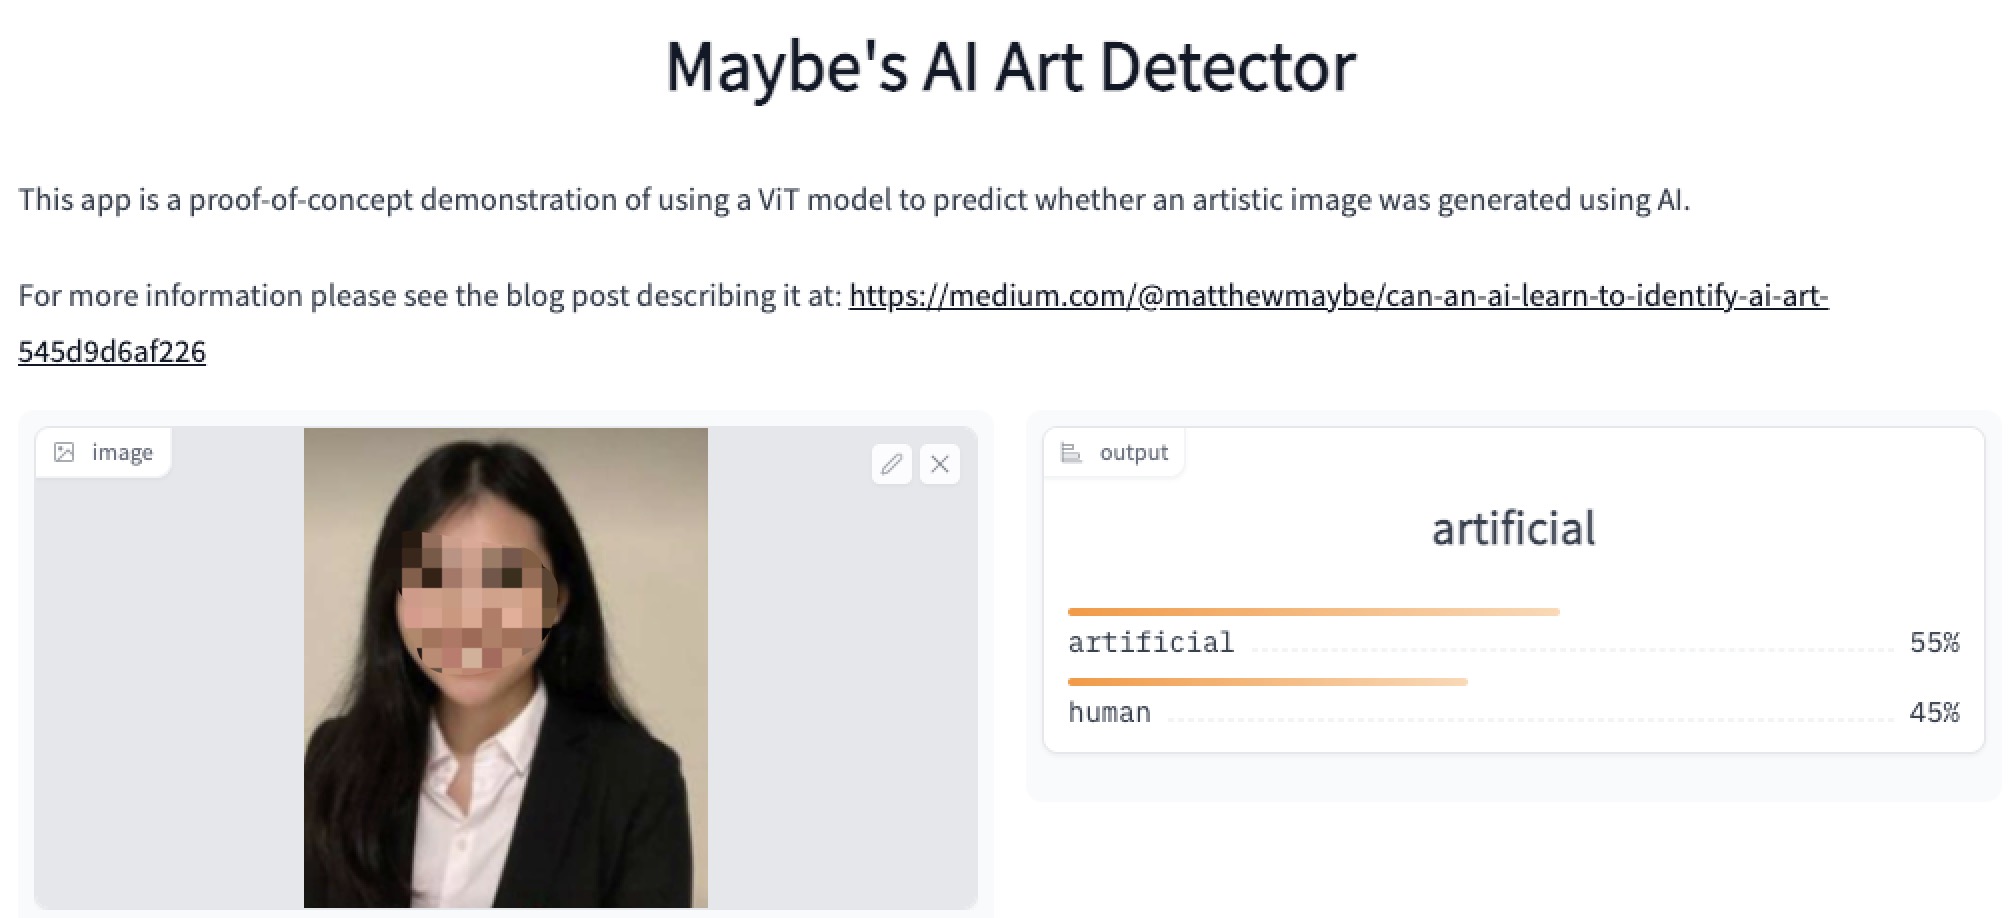Click the artificial confidence bar
The image size is (2008, 918).
pos(1313,612)
